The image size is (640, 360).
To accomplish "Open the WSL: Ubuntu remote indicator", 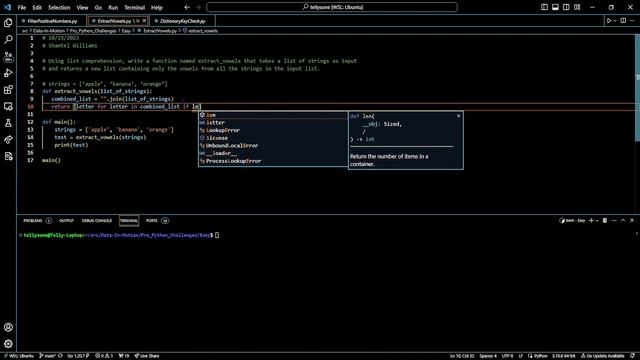I will (x=19, y=356).
